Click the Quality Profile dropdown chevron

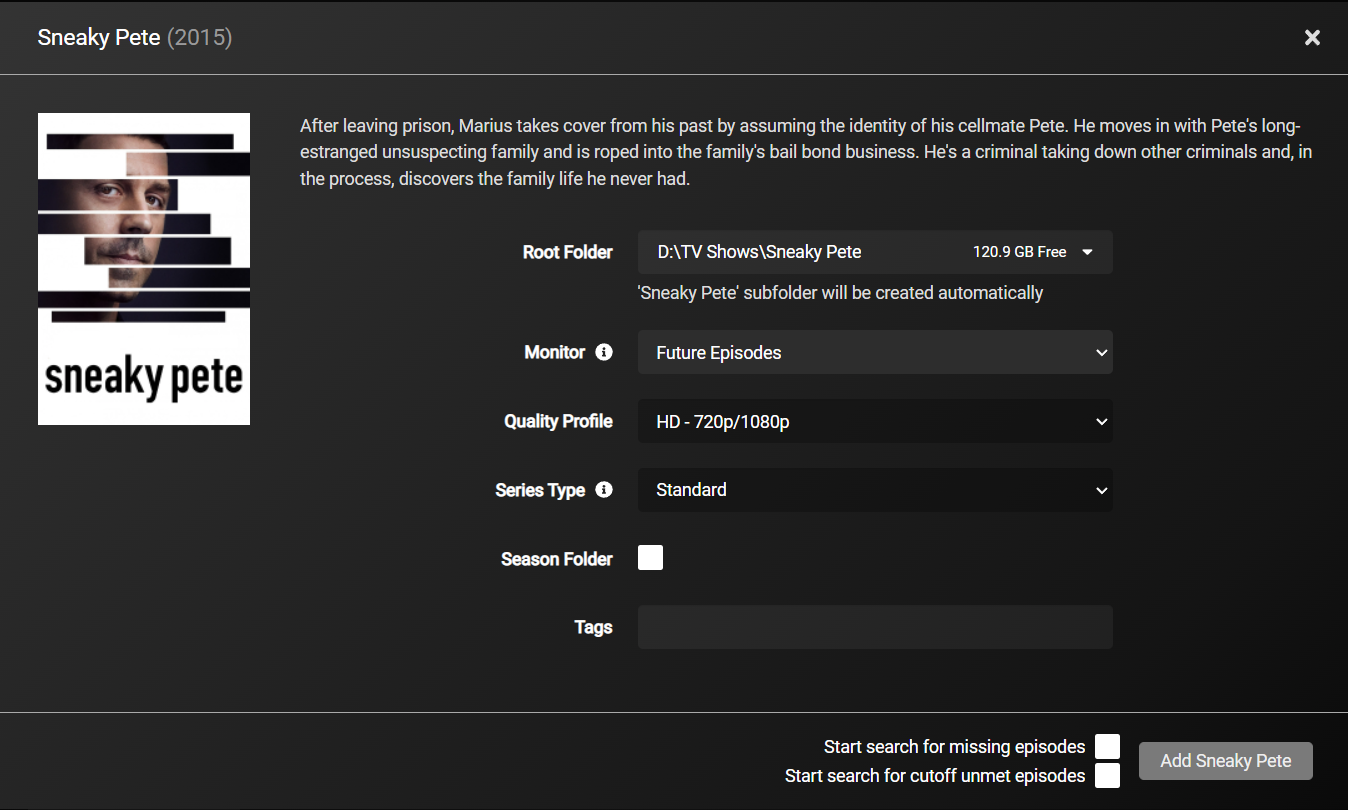(1101, 422)
